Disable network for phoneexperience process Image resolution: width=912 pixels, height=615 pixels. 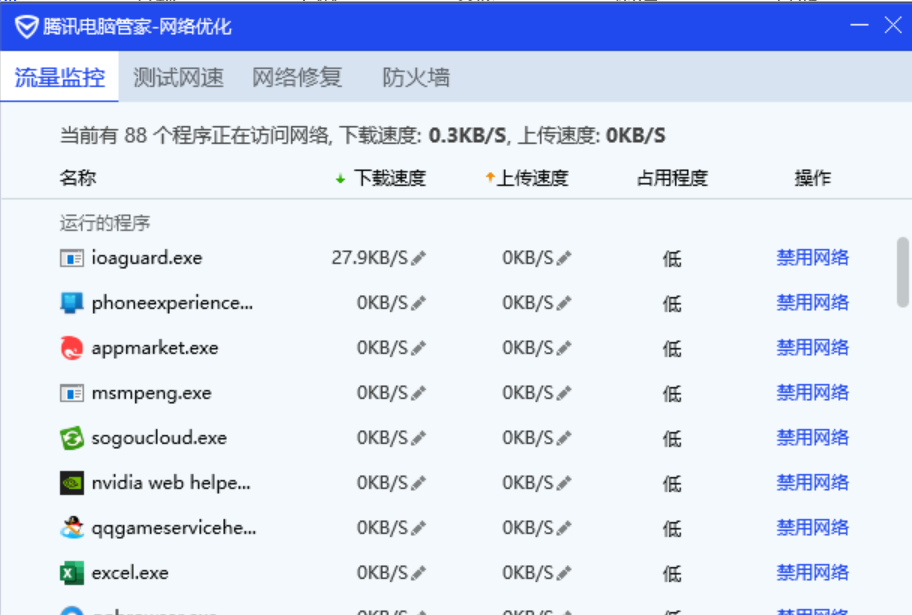[812, 302]
